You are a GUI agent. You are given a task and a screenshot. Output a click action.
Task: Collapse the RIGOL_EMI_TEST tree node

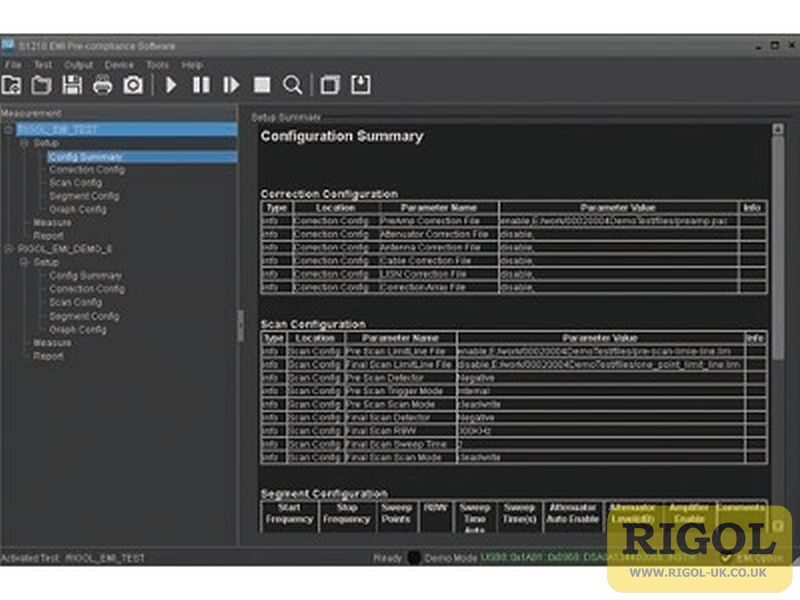pyautogui.click(x=8, y=130)
